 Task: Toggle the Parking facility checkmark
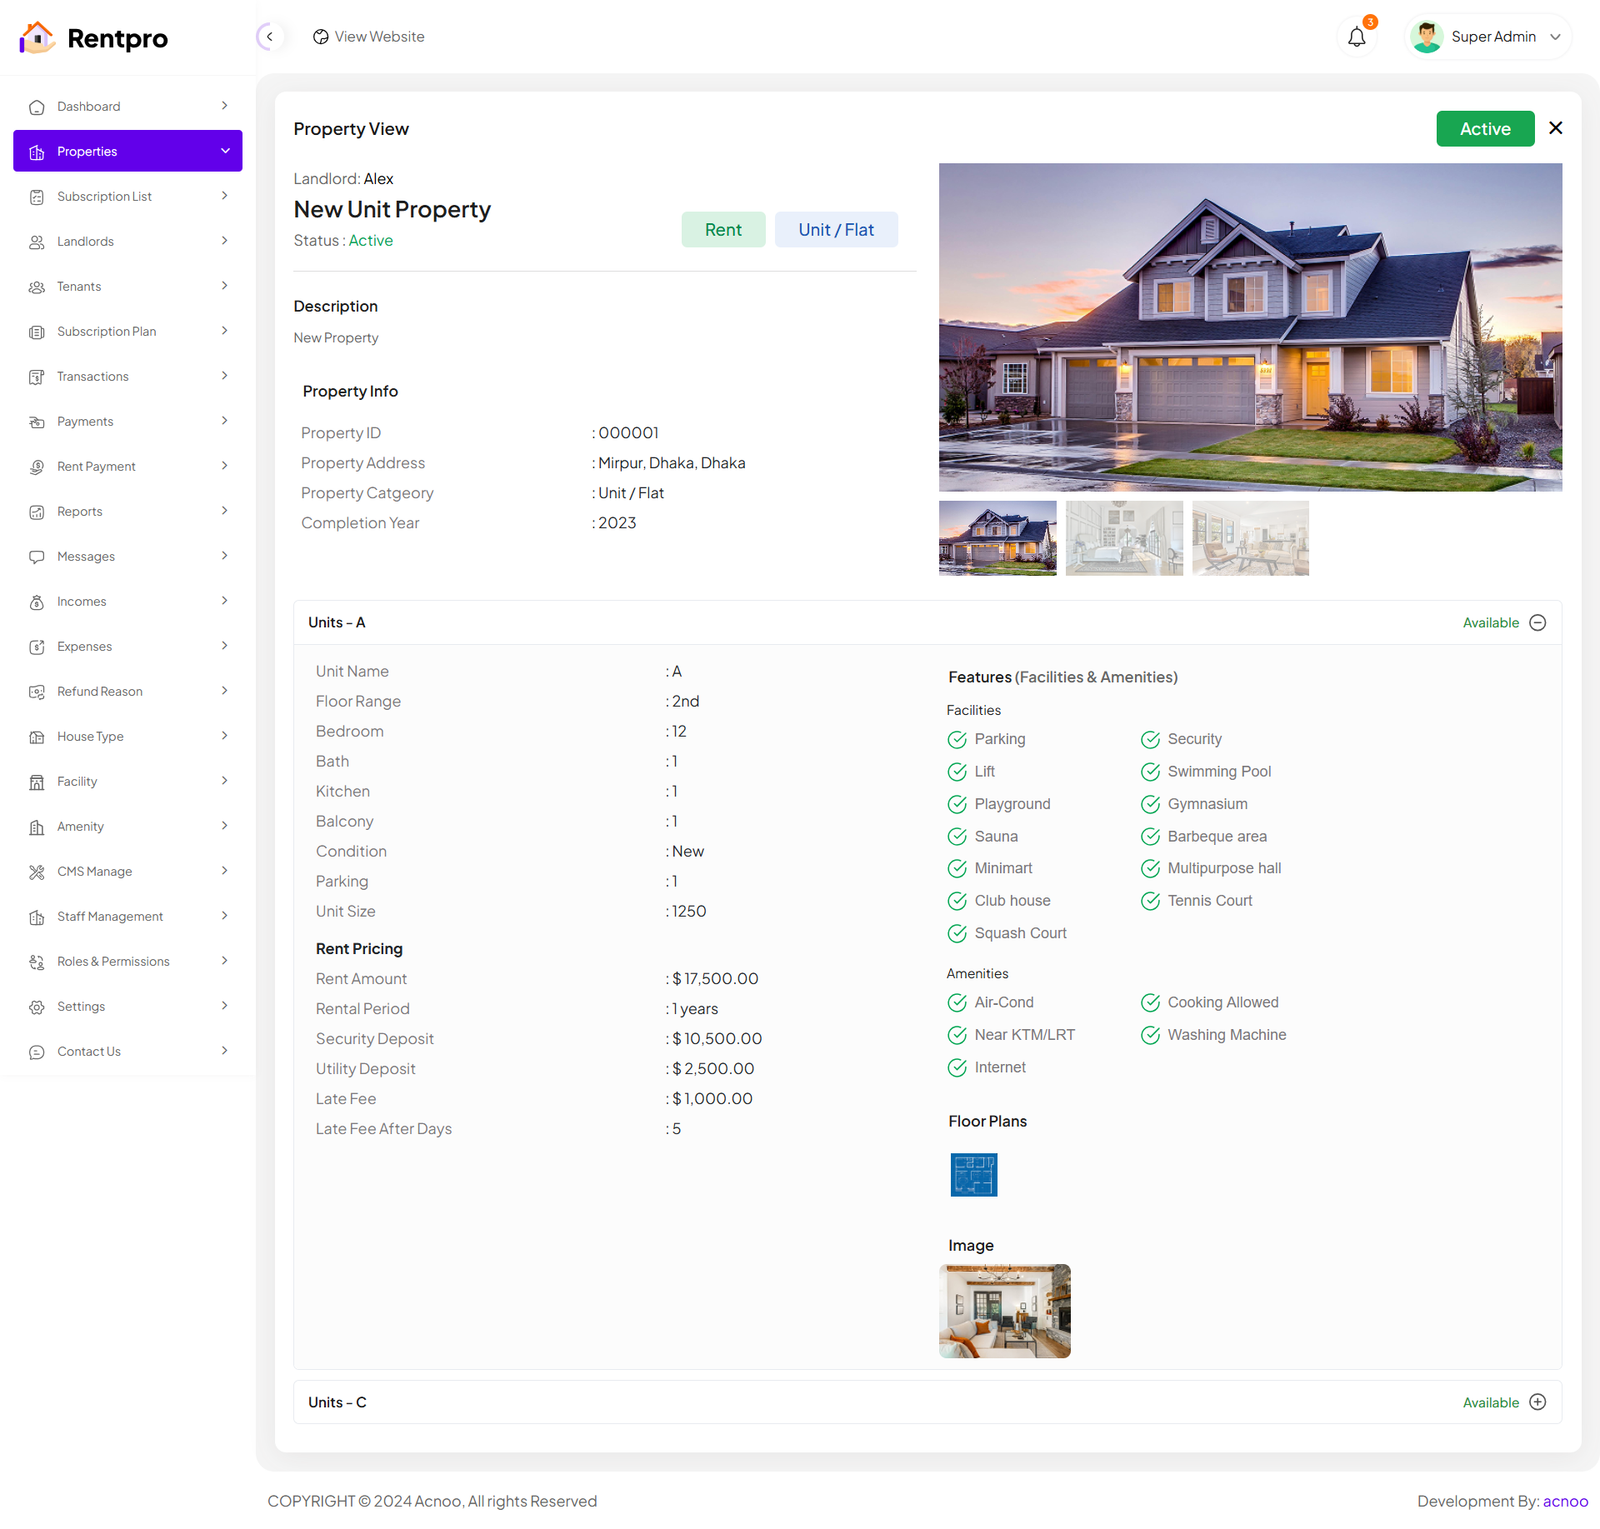pyautogui.click(x=957, y=740)
